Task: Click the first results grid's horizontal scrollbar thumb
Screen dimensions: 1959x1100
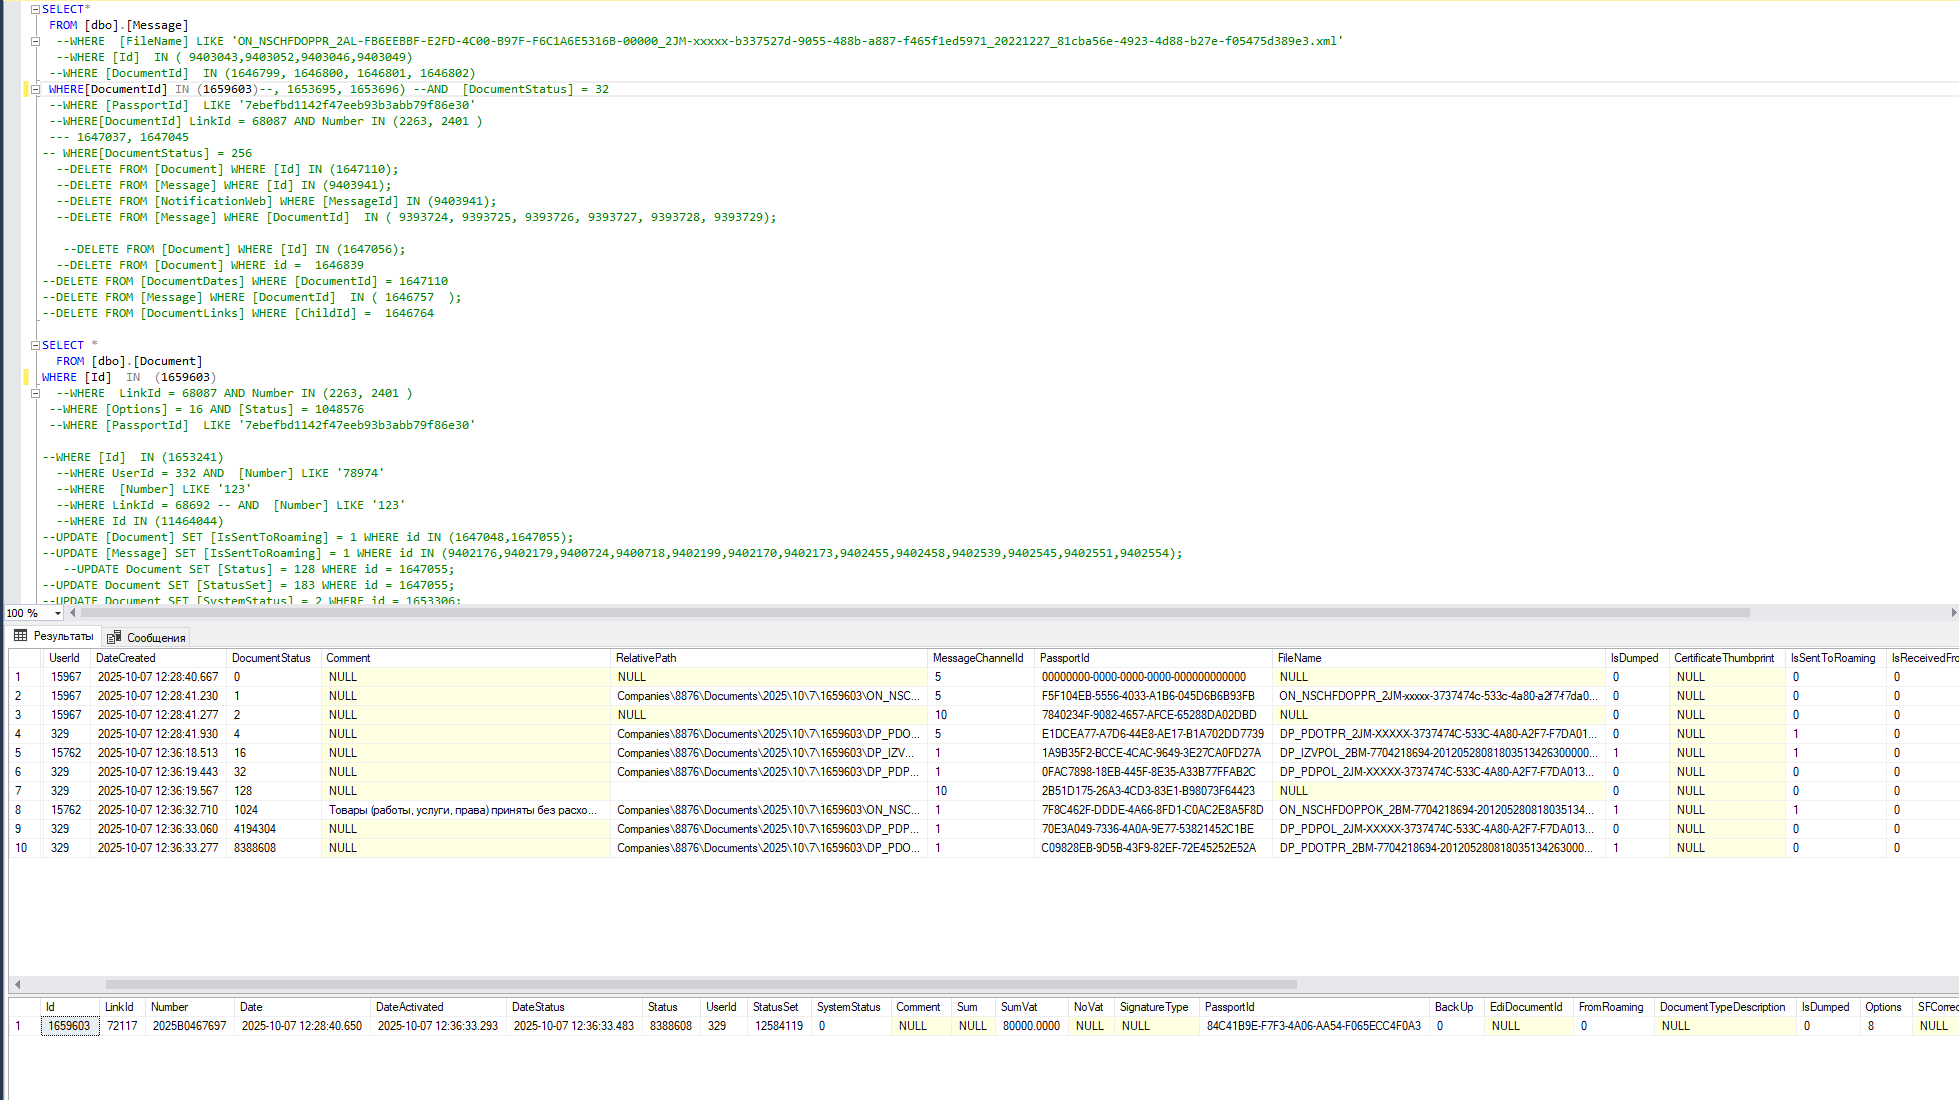Action: click(700, 984)
